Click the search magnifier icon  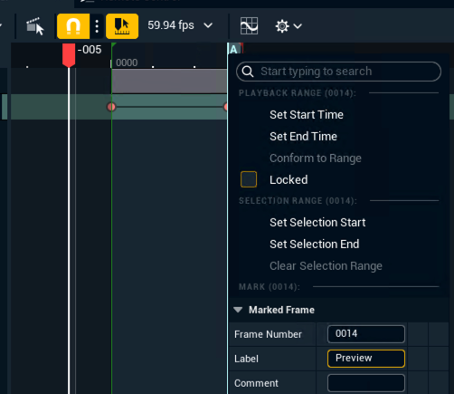(248, 71)
